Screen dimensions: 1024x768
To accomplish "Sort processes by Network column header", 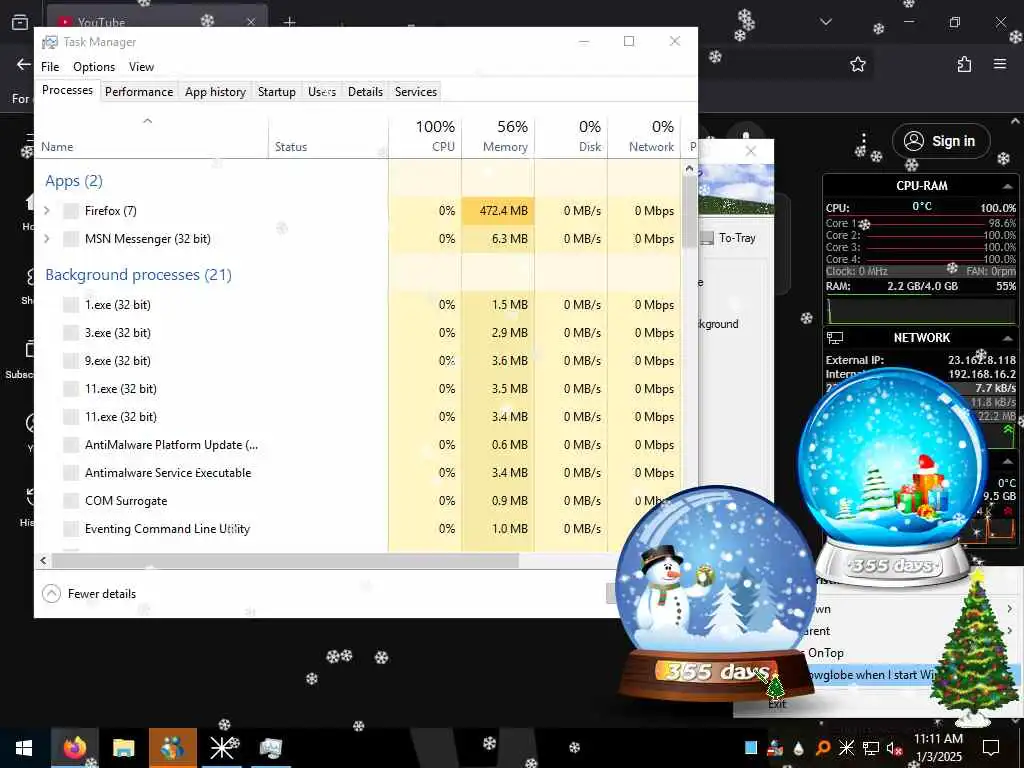I will pos(645,136).
